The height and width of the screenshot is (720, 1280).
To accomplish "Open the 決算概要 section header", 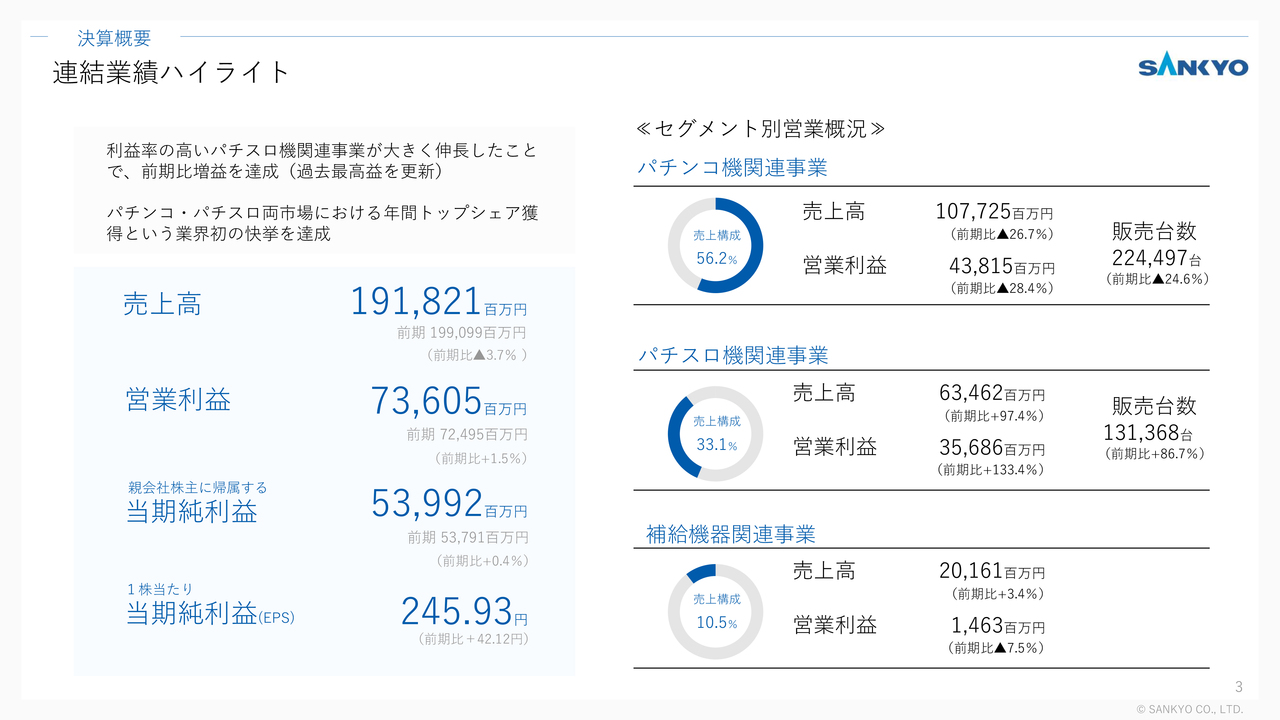I will 113,38.
